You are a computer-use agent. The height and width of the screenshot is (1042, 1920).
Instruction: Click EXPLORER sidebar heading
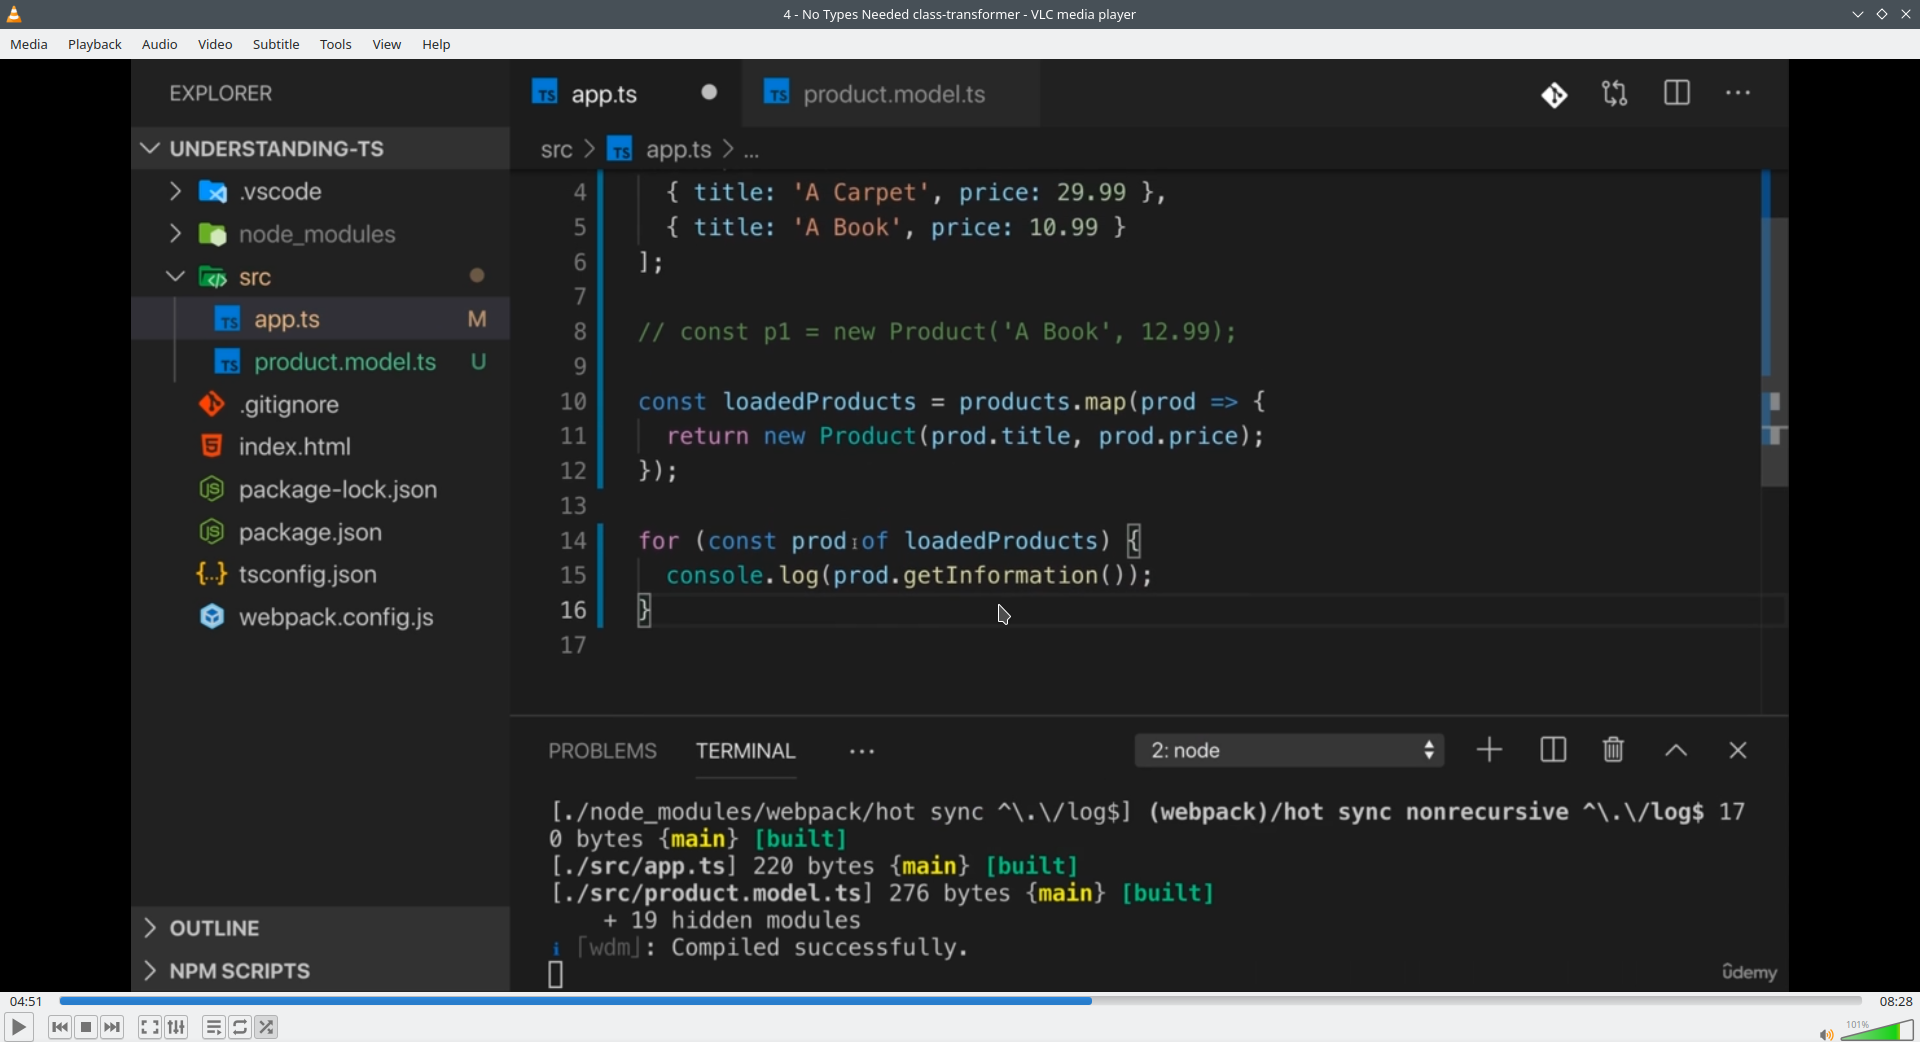click(221, 94)
